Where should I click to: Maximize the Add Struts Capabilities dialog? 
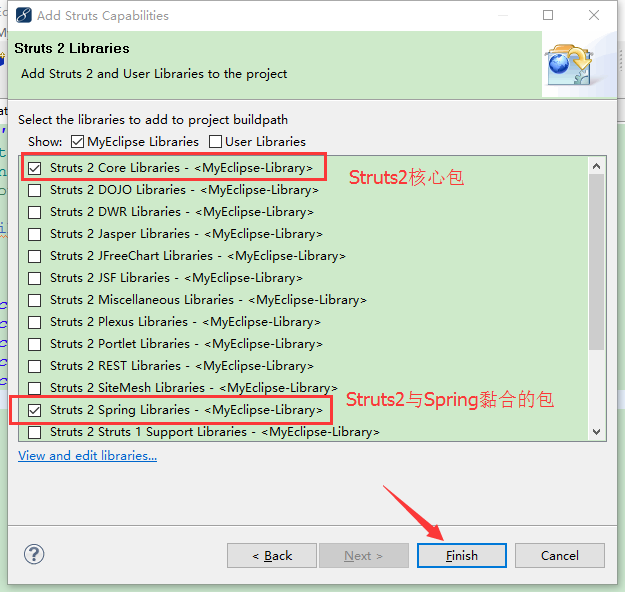(x=548, y=15)
